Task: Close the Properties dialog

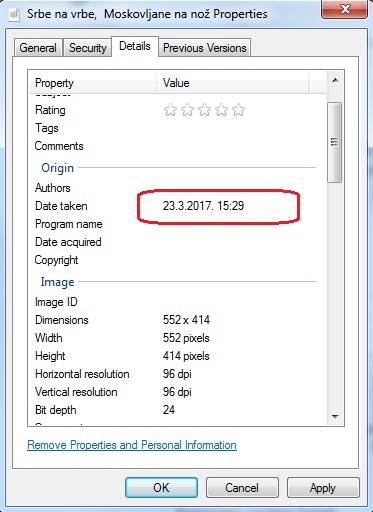Action: 344,9
